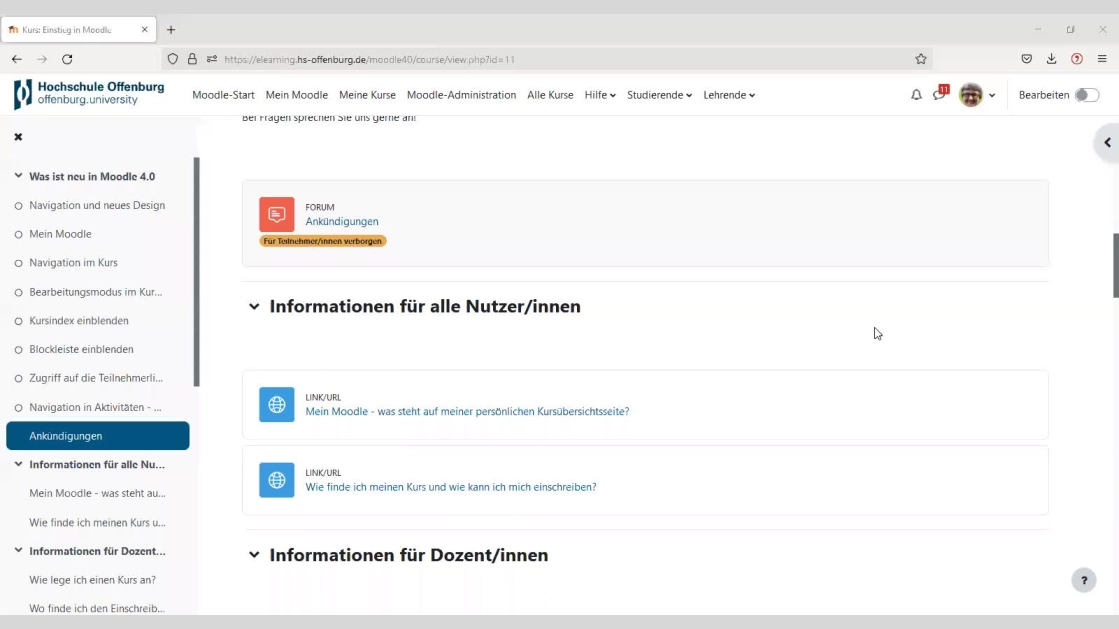Viewport: 1119px width, 629px height.
Task: Open the Firefox application menu
Action: click(1102, 59)
